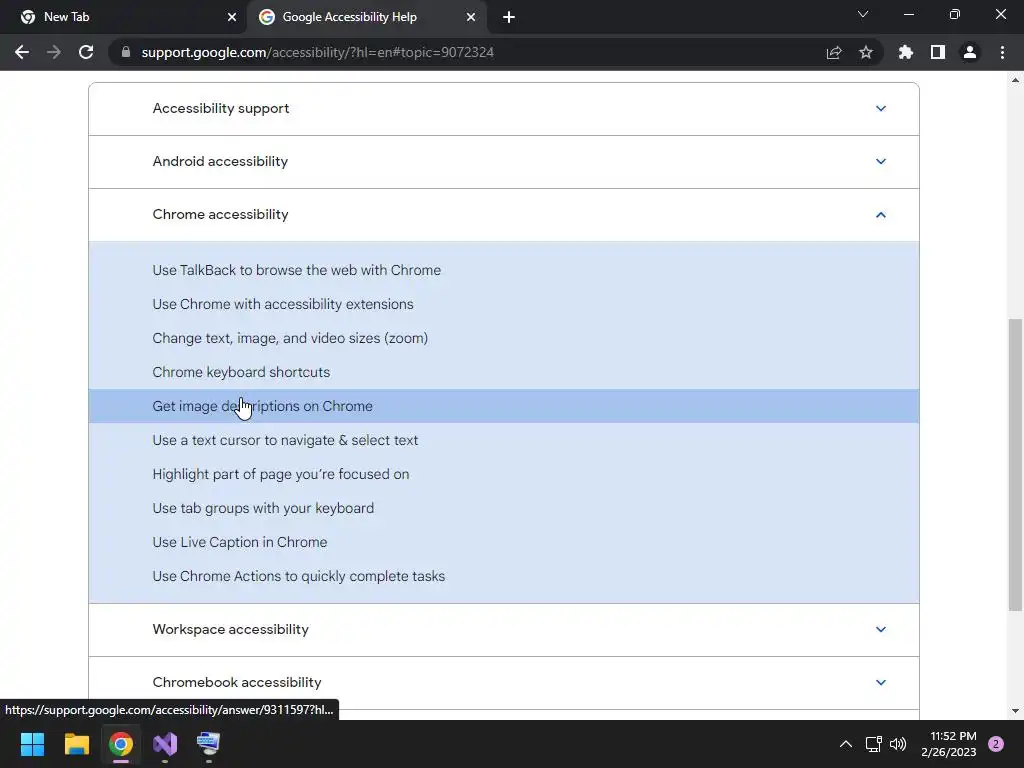Expand Workspace accessibility section
This screenshot has width=1024, height=768.
(504, 630)
